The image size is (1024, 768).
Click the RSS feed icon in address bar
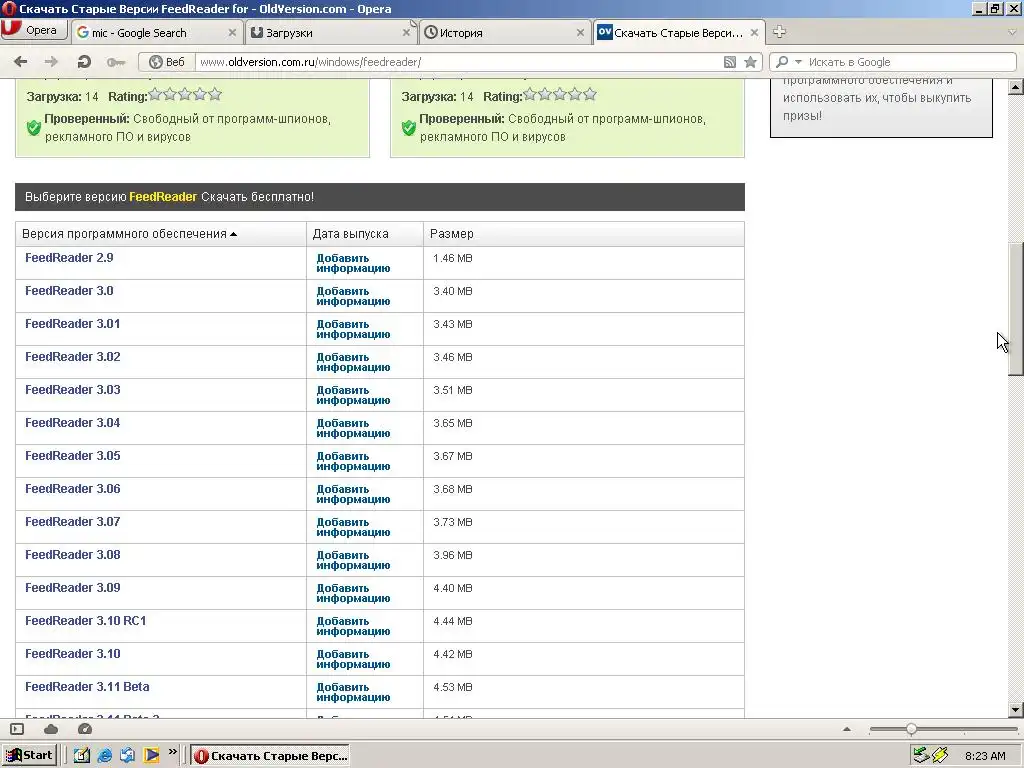pyautogui.click(x=730, y=62)
